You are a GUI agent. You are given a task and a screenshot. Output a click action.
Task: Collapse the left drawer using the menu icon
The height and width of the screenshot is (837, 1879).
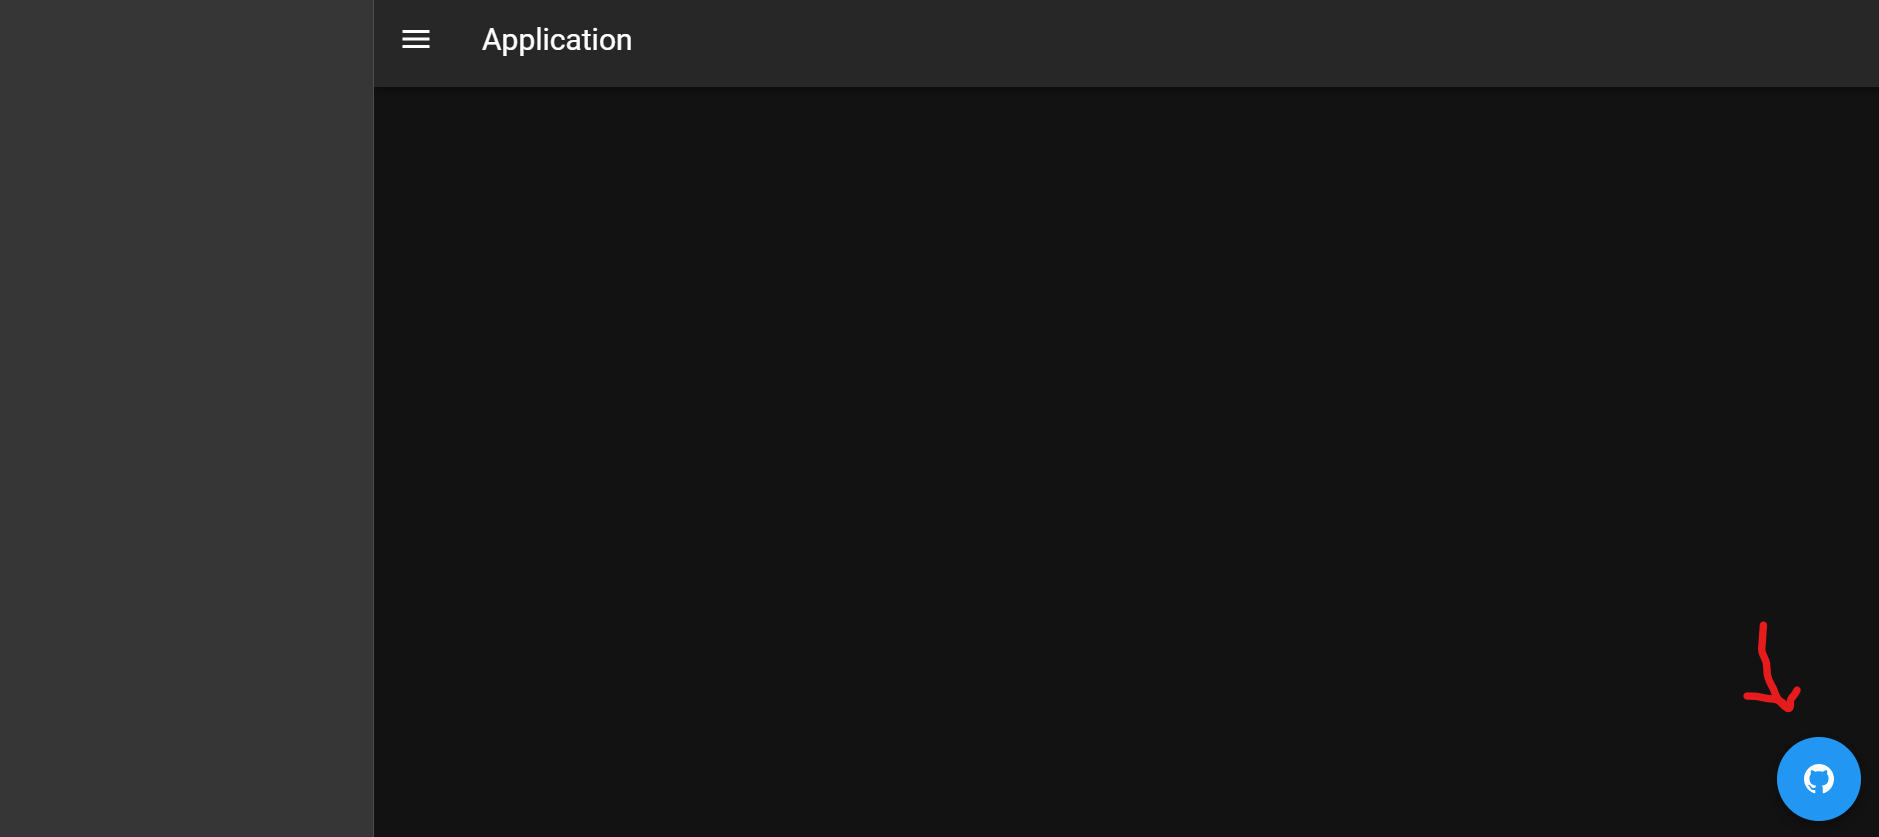(x=416, y=40)
